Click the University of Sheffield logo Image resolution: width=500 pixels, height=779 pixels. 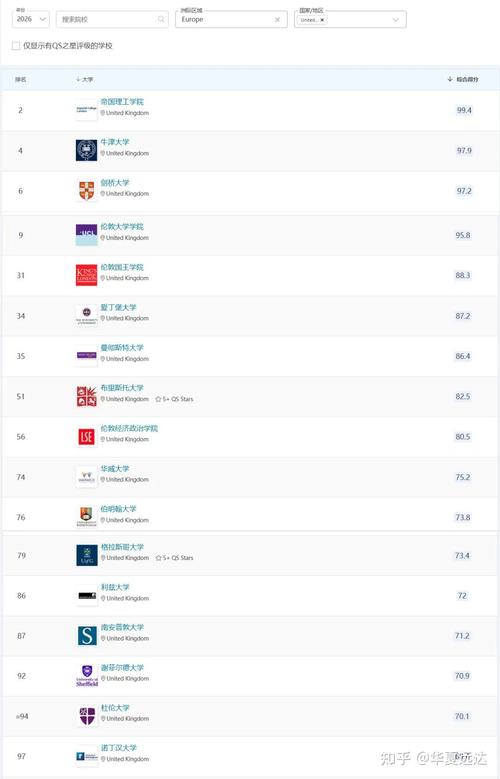click(87, 676)
